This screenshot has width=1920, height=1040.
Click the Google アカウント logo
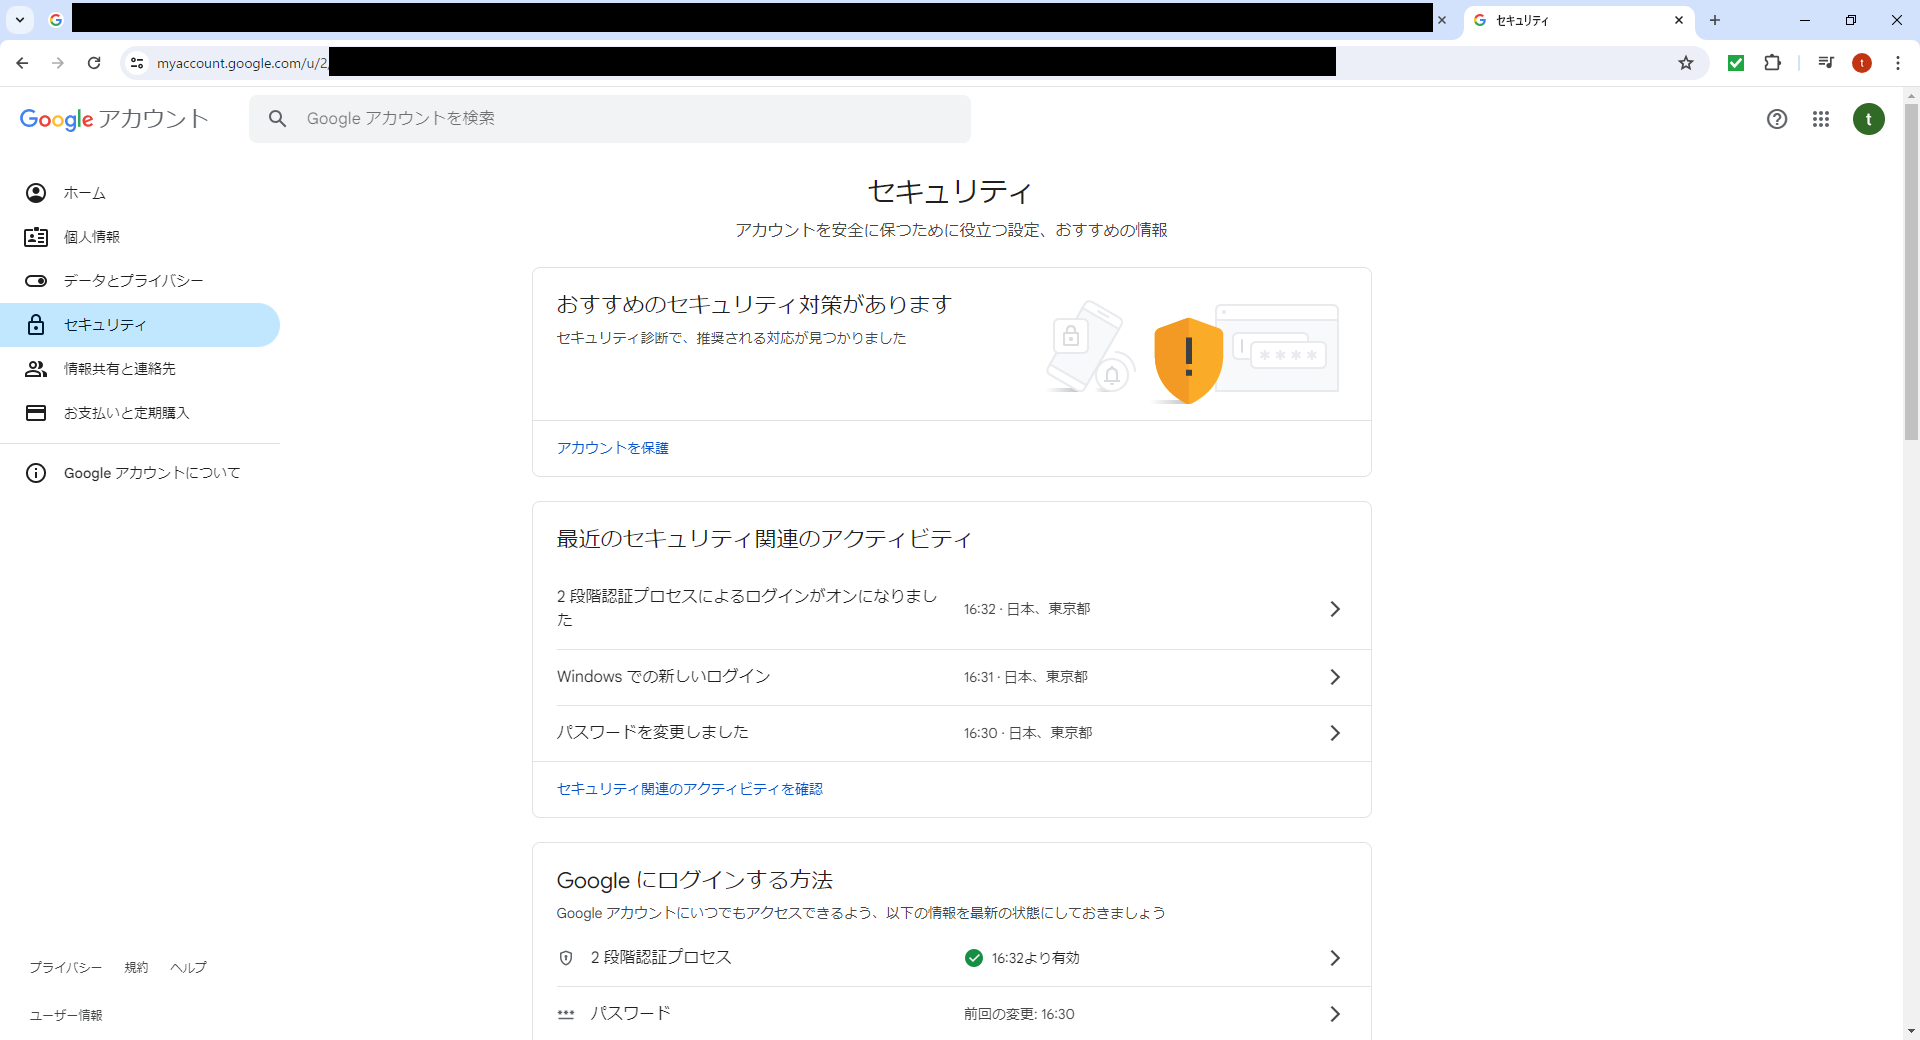click(113, 119)
